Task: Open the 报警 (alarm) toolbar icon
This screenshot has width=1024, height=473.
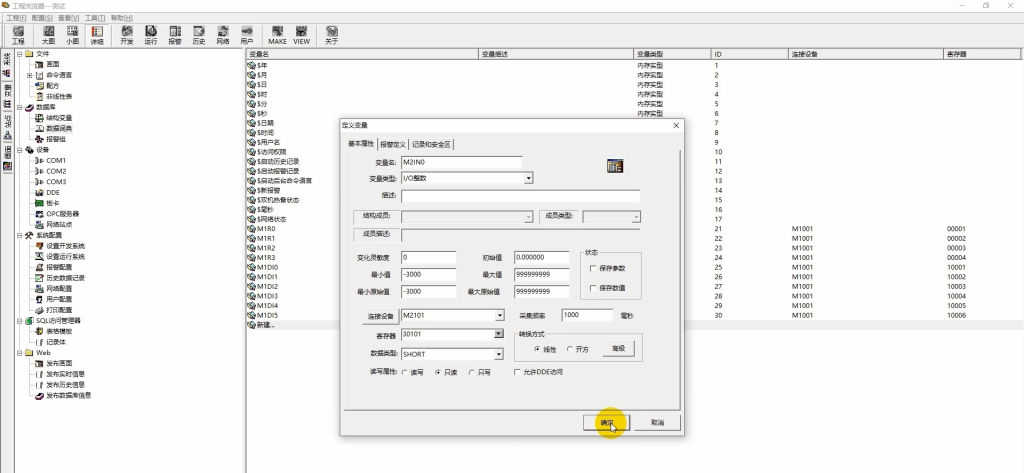Action: (x=175, y=35)
